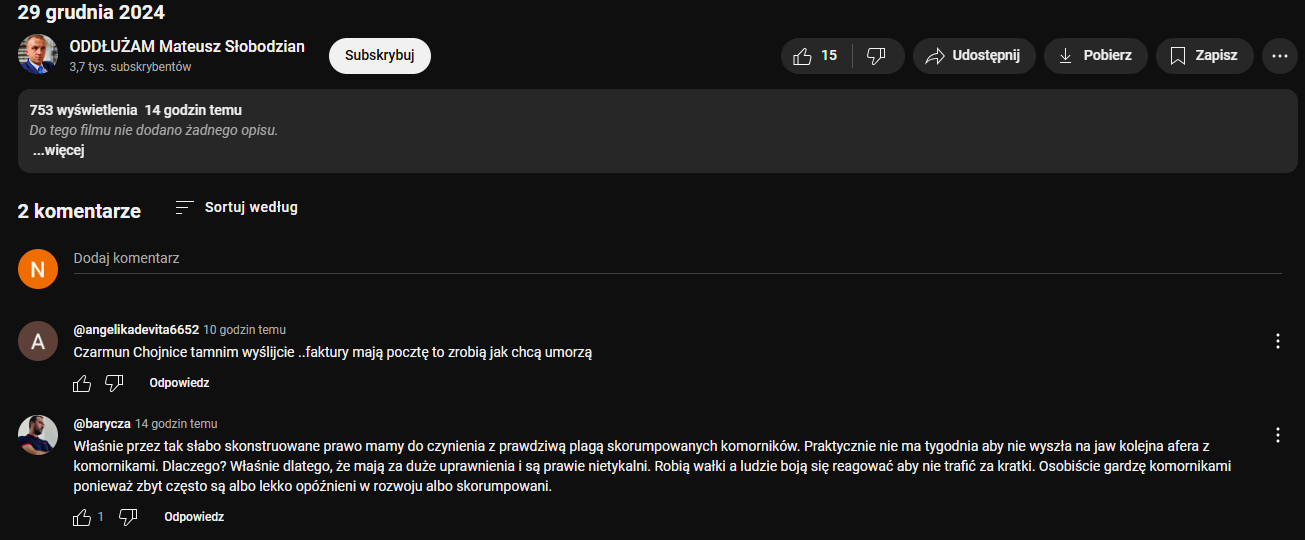
Task: Click the Udostępnij share button
Action: tap(973, 56)
